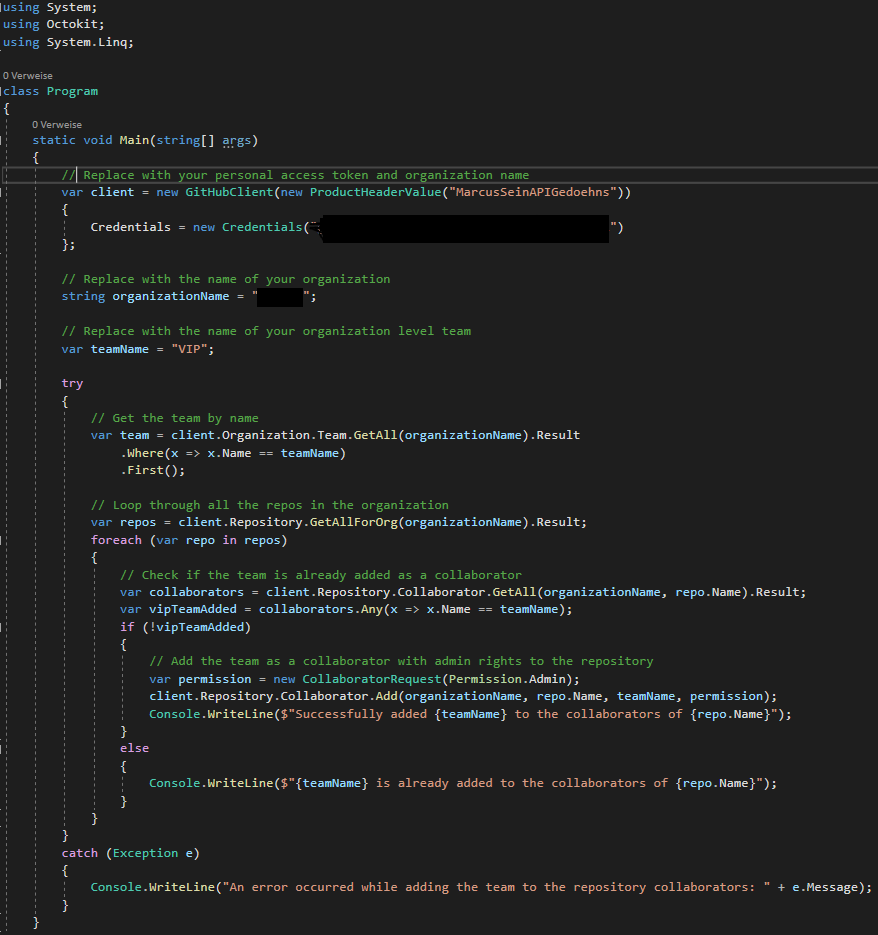
Task: Select the "VIP" string literal
Action: [x=189, y=349]
